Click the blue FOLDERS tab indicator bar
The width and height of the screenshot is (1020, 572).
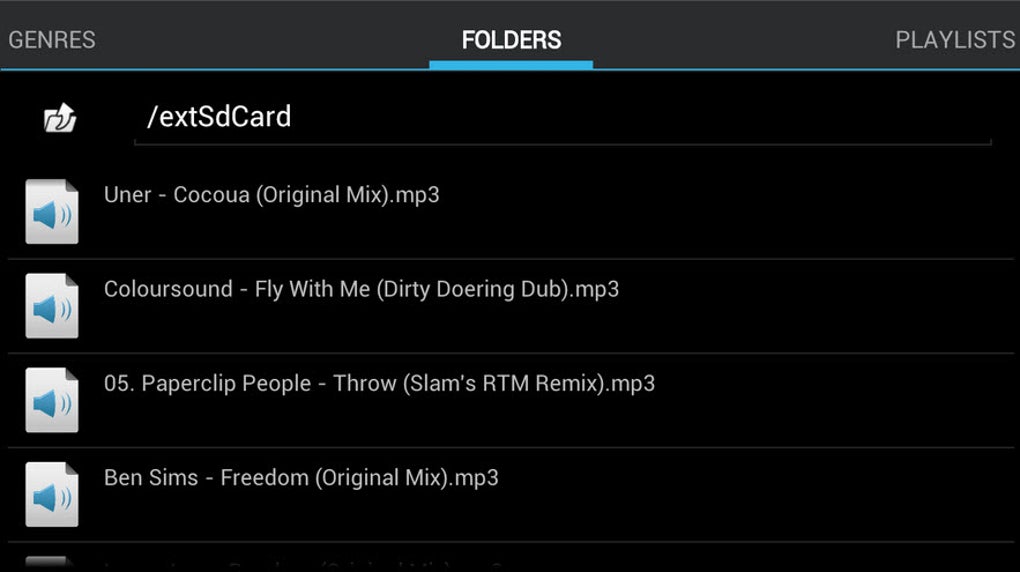tap(511, 64)
